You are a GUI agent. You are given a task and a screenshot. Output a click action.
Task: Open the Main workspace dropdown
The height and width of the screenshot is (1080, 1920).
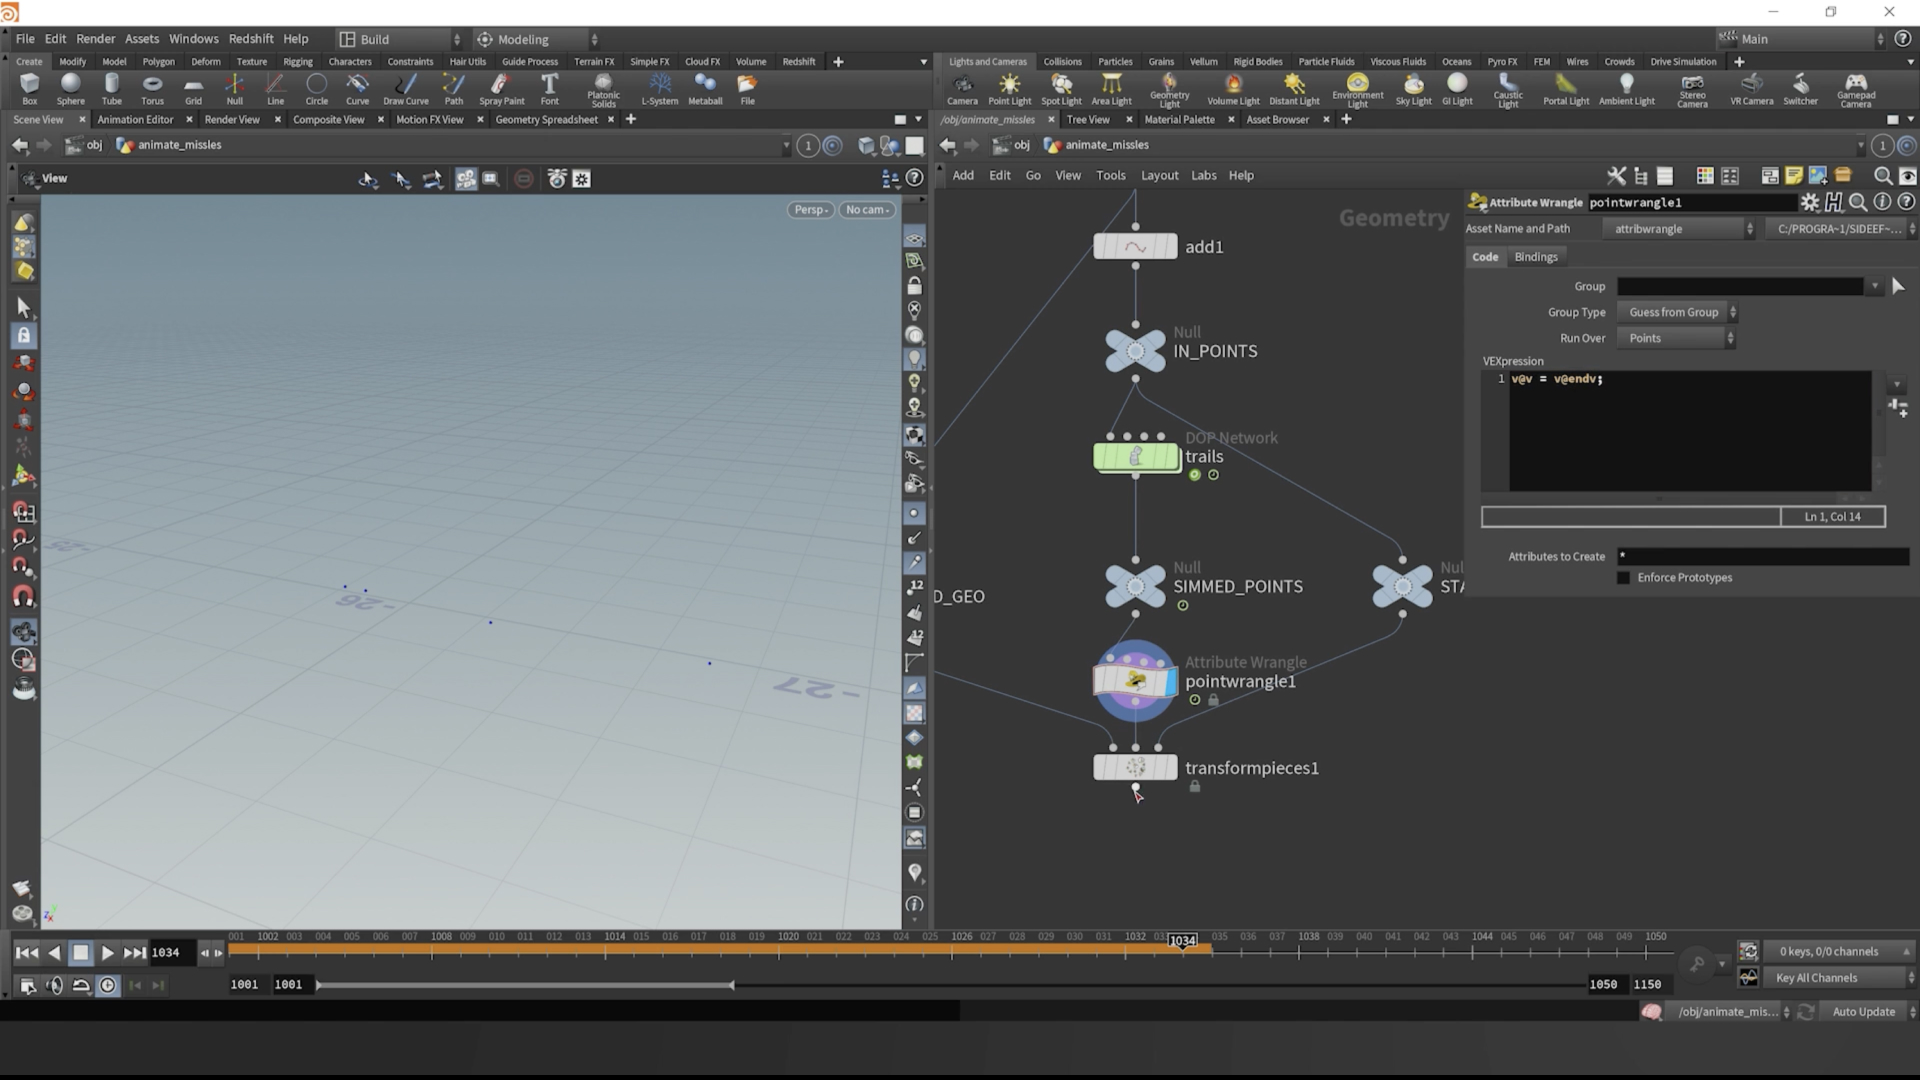tap(1800, 39)
